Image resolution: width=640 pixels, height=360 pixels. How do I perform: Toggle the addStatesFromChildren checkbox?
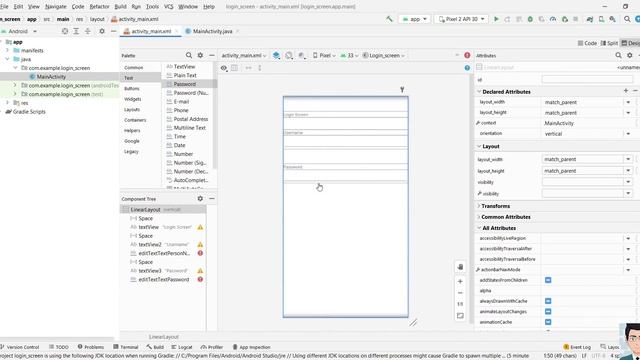tap(548, 280)
